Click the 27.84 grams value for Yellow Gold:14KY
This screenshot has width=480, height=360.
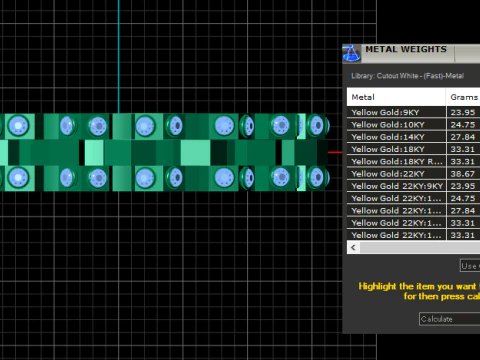pyautogui.click(x=463, y=137)
